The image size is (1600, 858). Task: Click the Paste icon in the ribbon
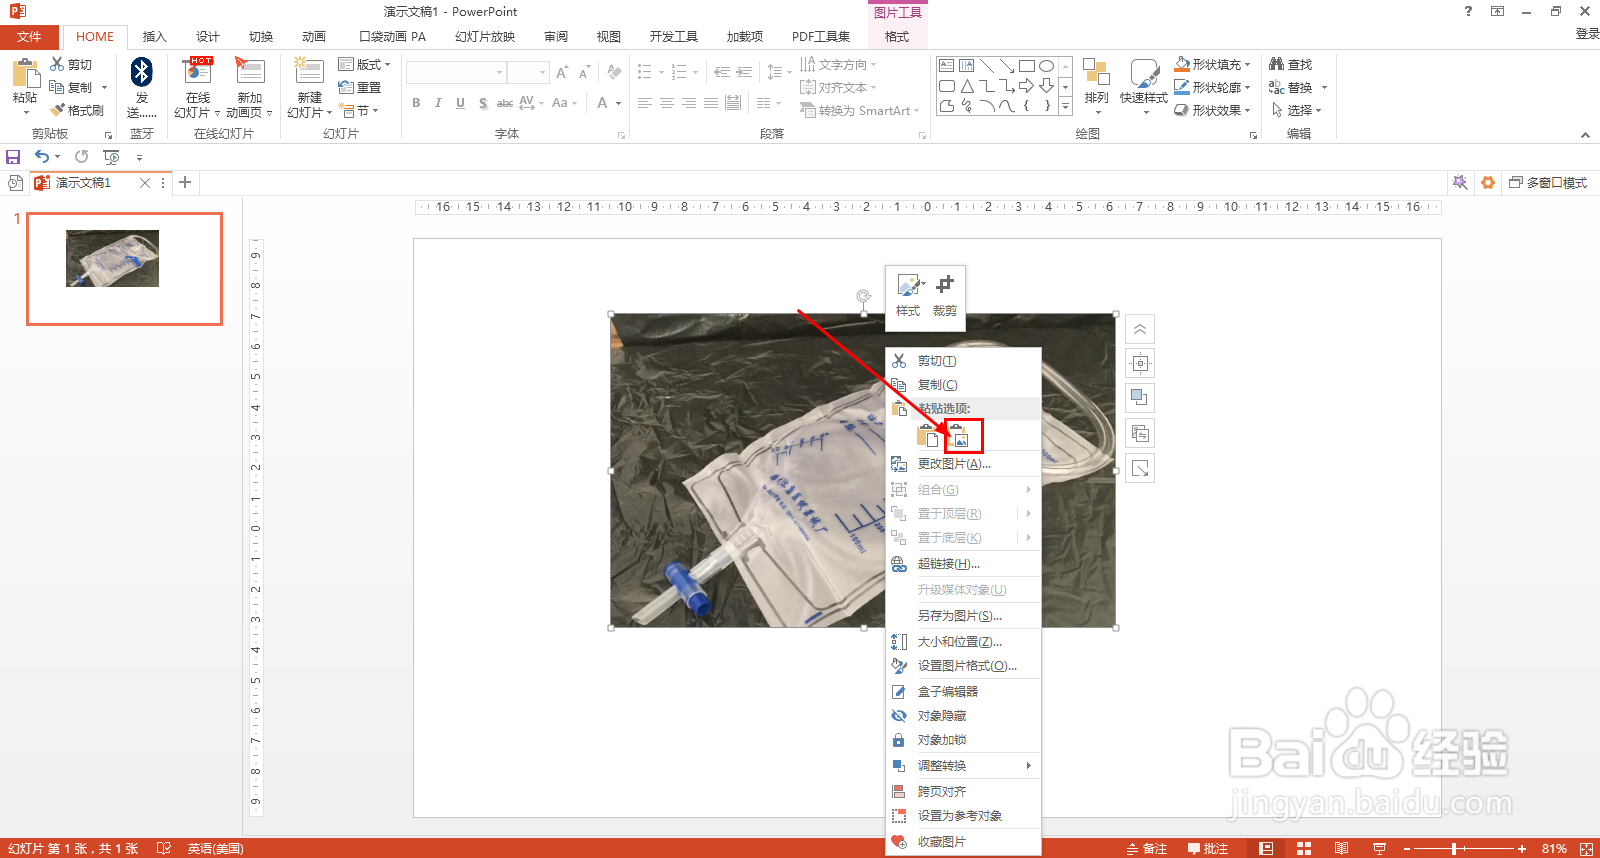click(x=25, y=75)
